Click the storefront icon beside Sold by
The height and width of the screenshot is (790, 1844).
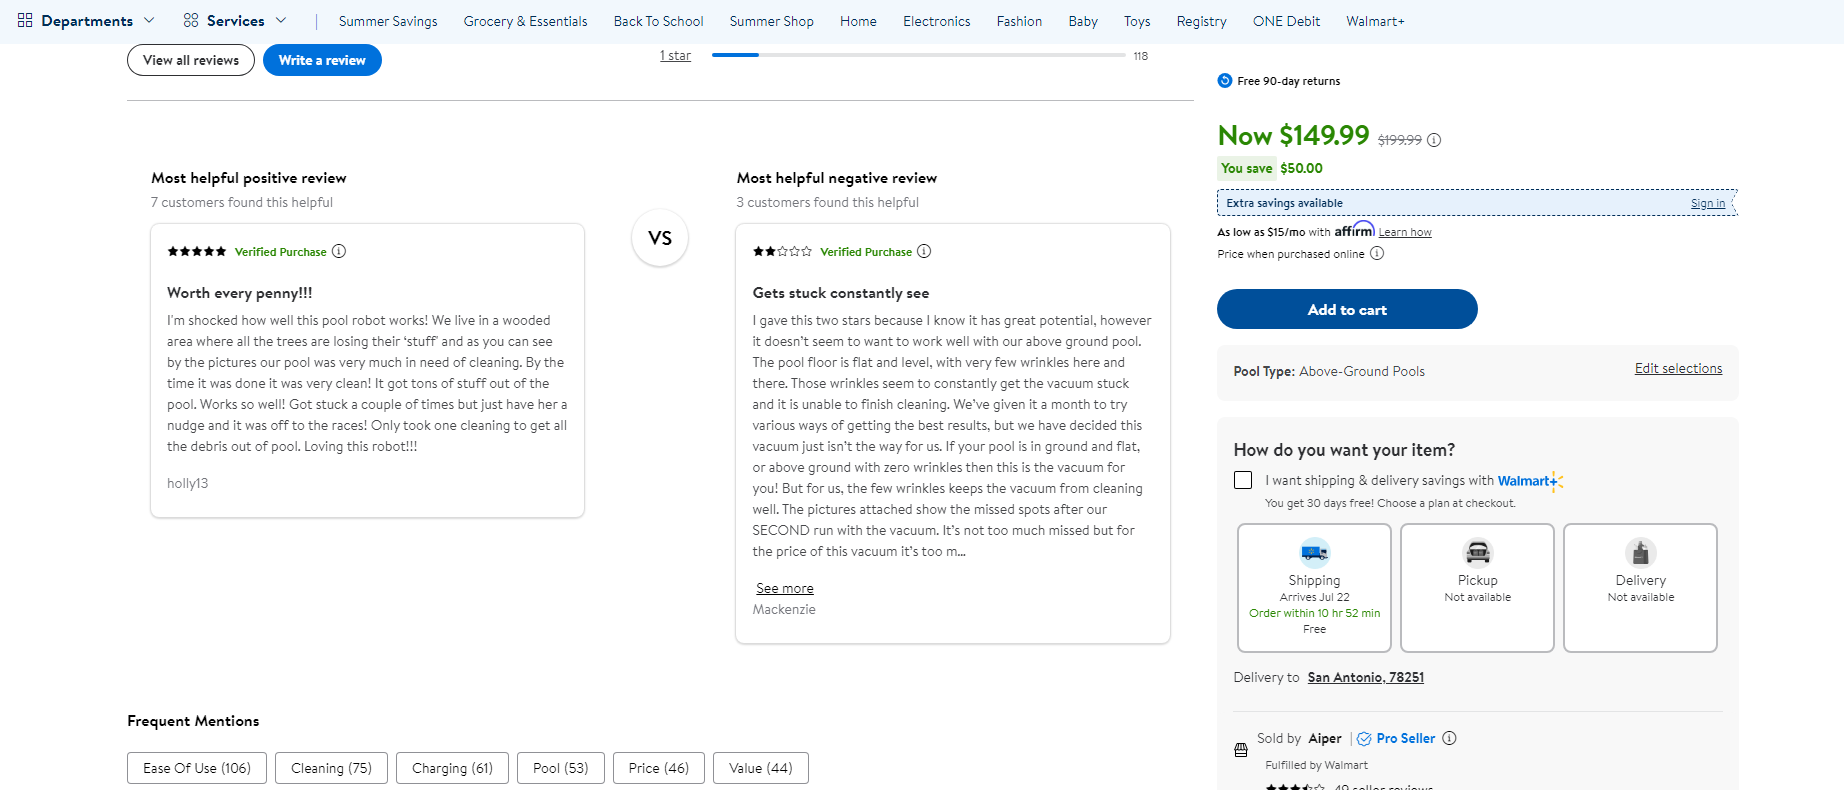point(1241,750)
